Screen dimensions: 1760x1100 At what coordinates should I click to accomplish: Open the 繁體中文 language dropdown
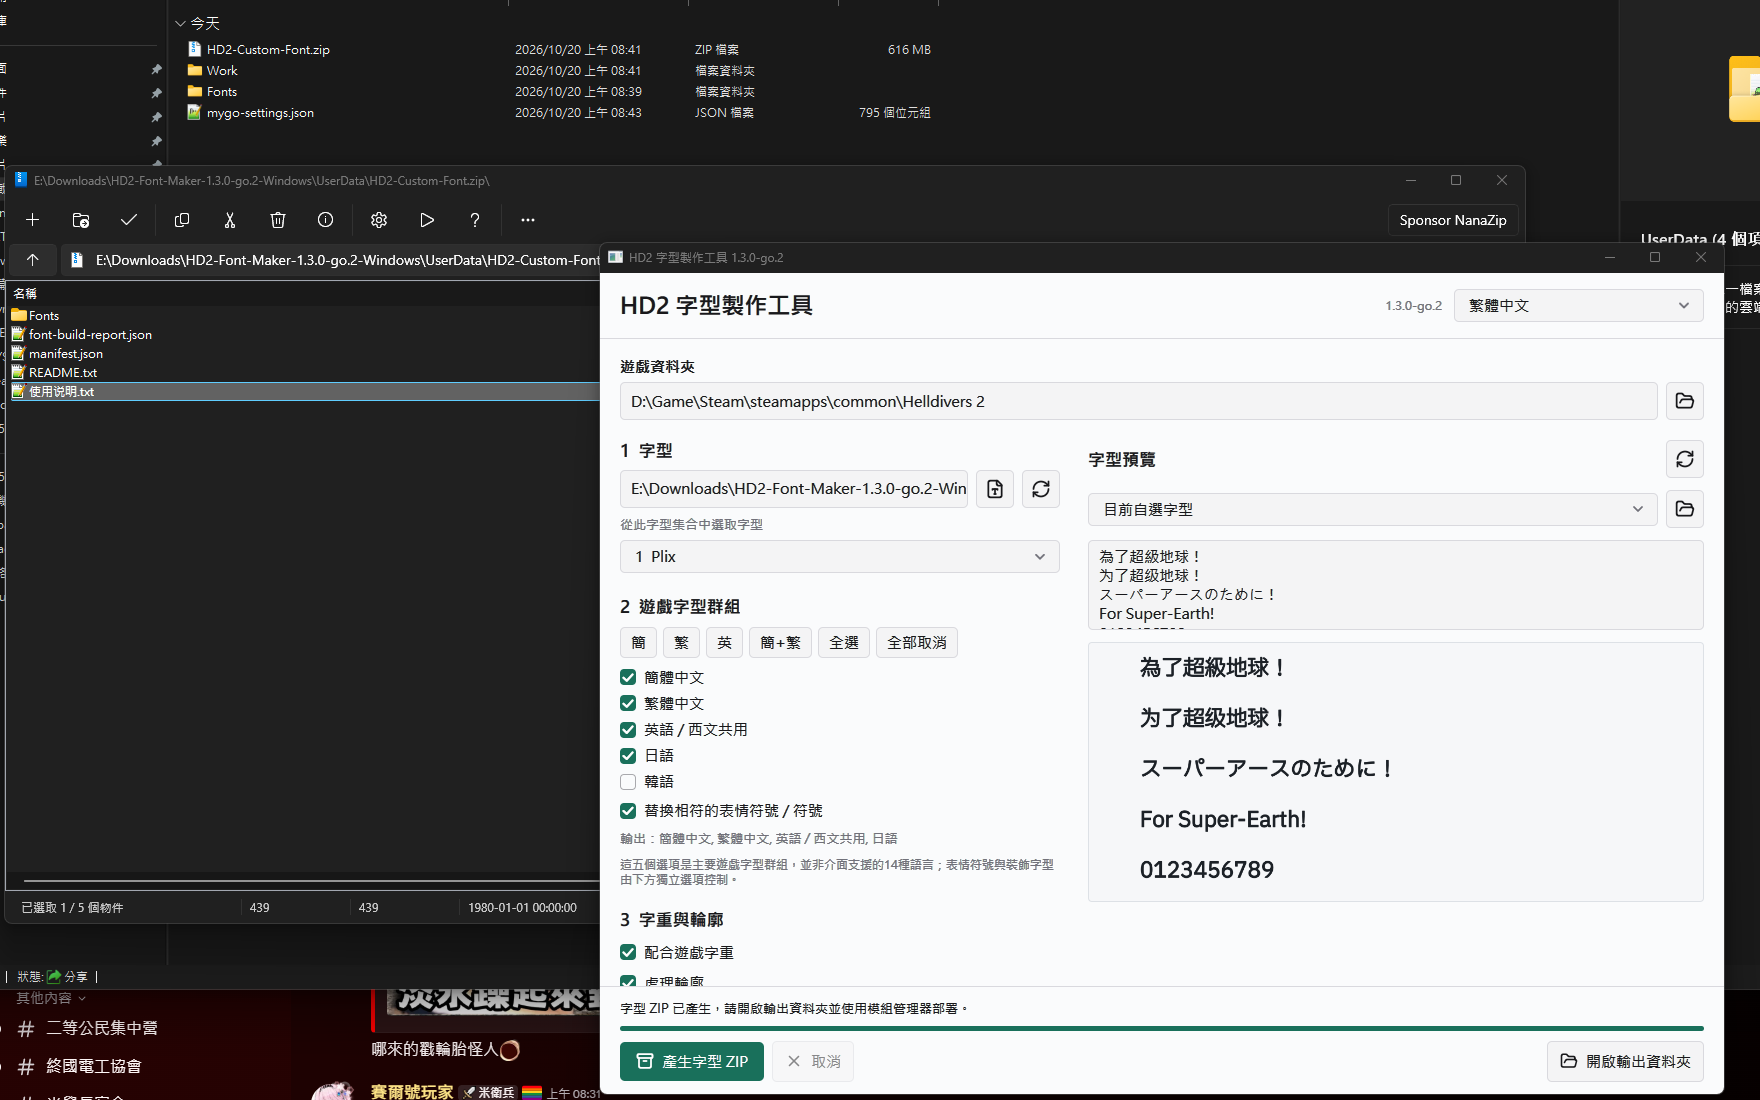(x=1578, y=306)
